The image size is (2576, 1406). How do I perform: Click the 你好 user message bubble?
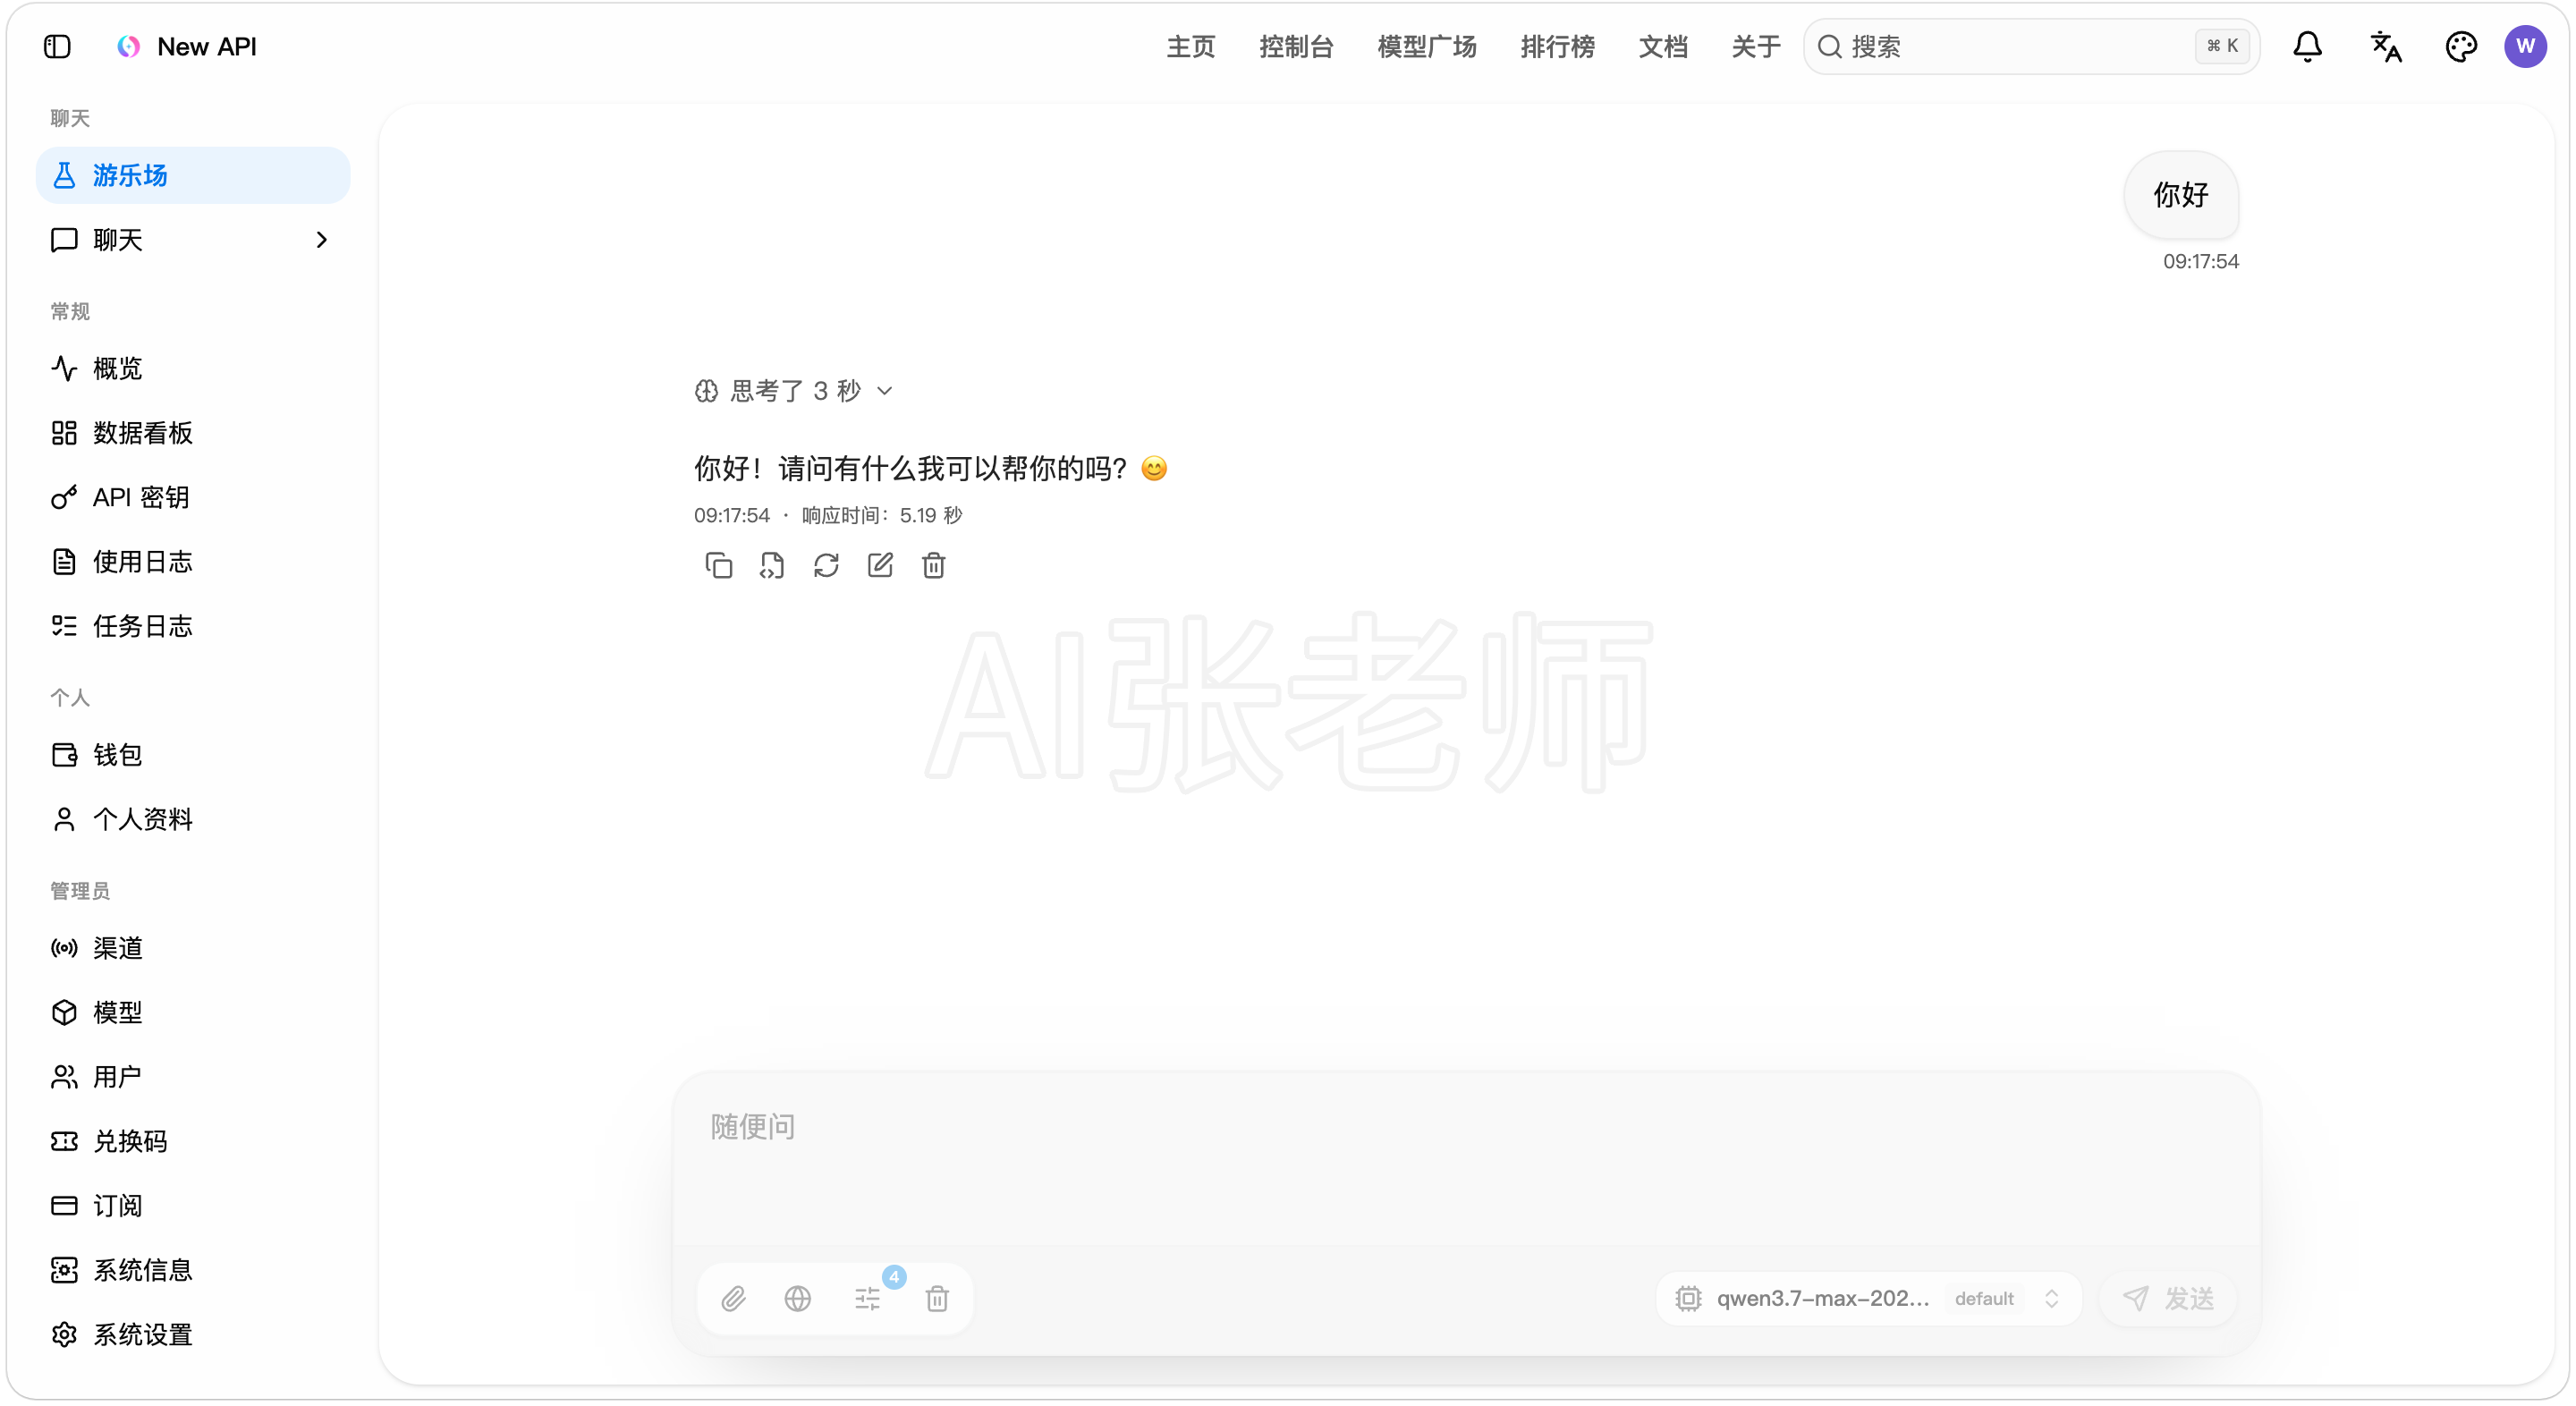tap(2180, 195)
